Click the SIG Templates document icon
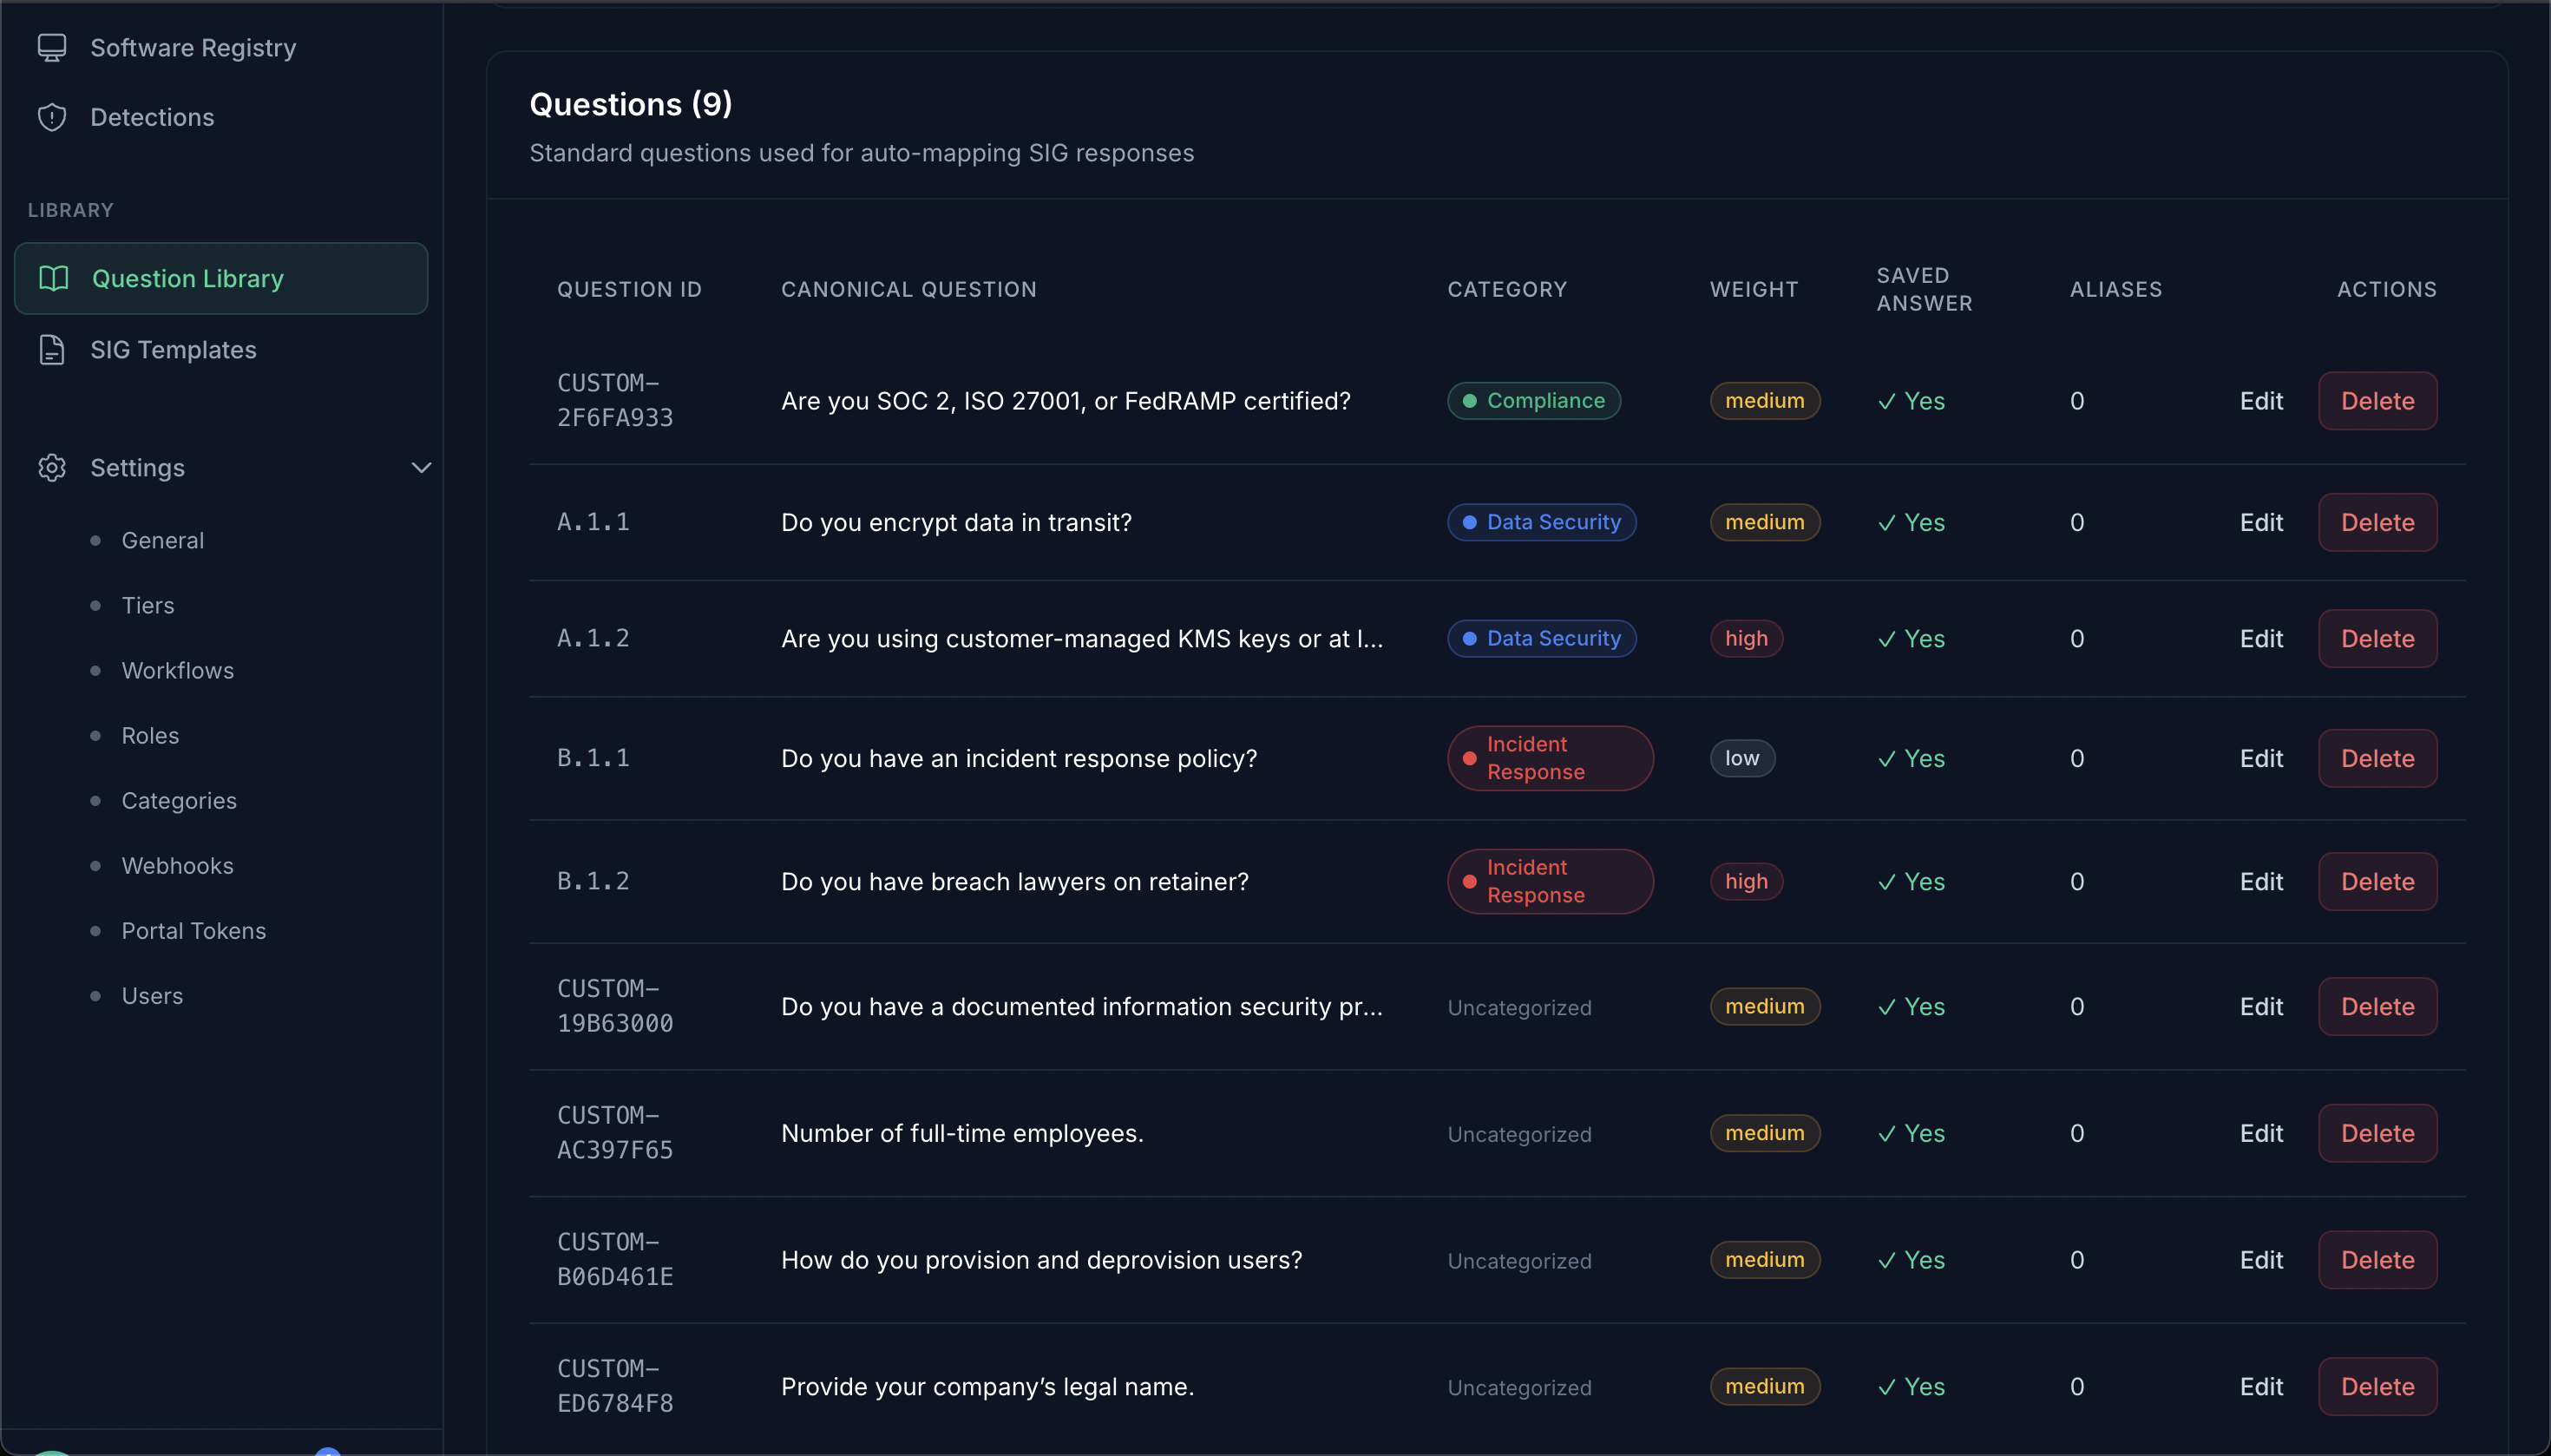Screen dimensions: 2551x1456 click(x=52, y=349)
